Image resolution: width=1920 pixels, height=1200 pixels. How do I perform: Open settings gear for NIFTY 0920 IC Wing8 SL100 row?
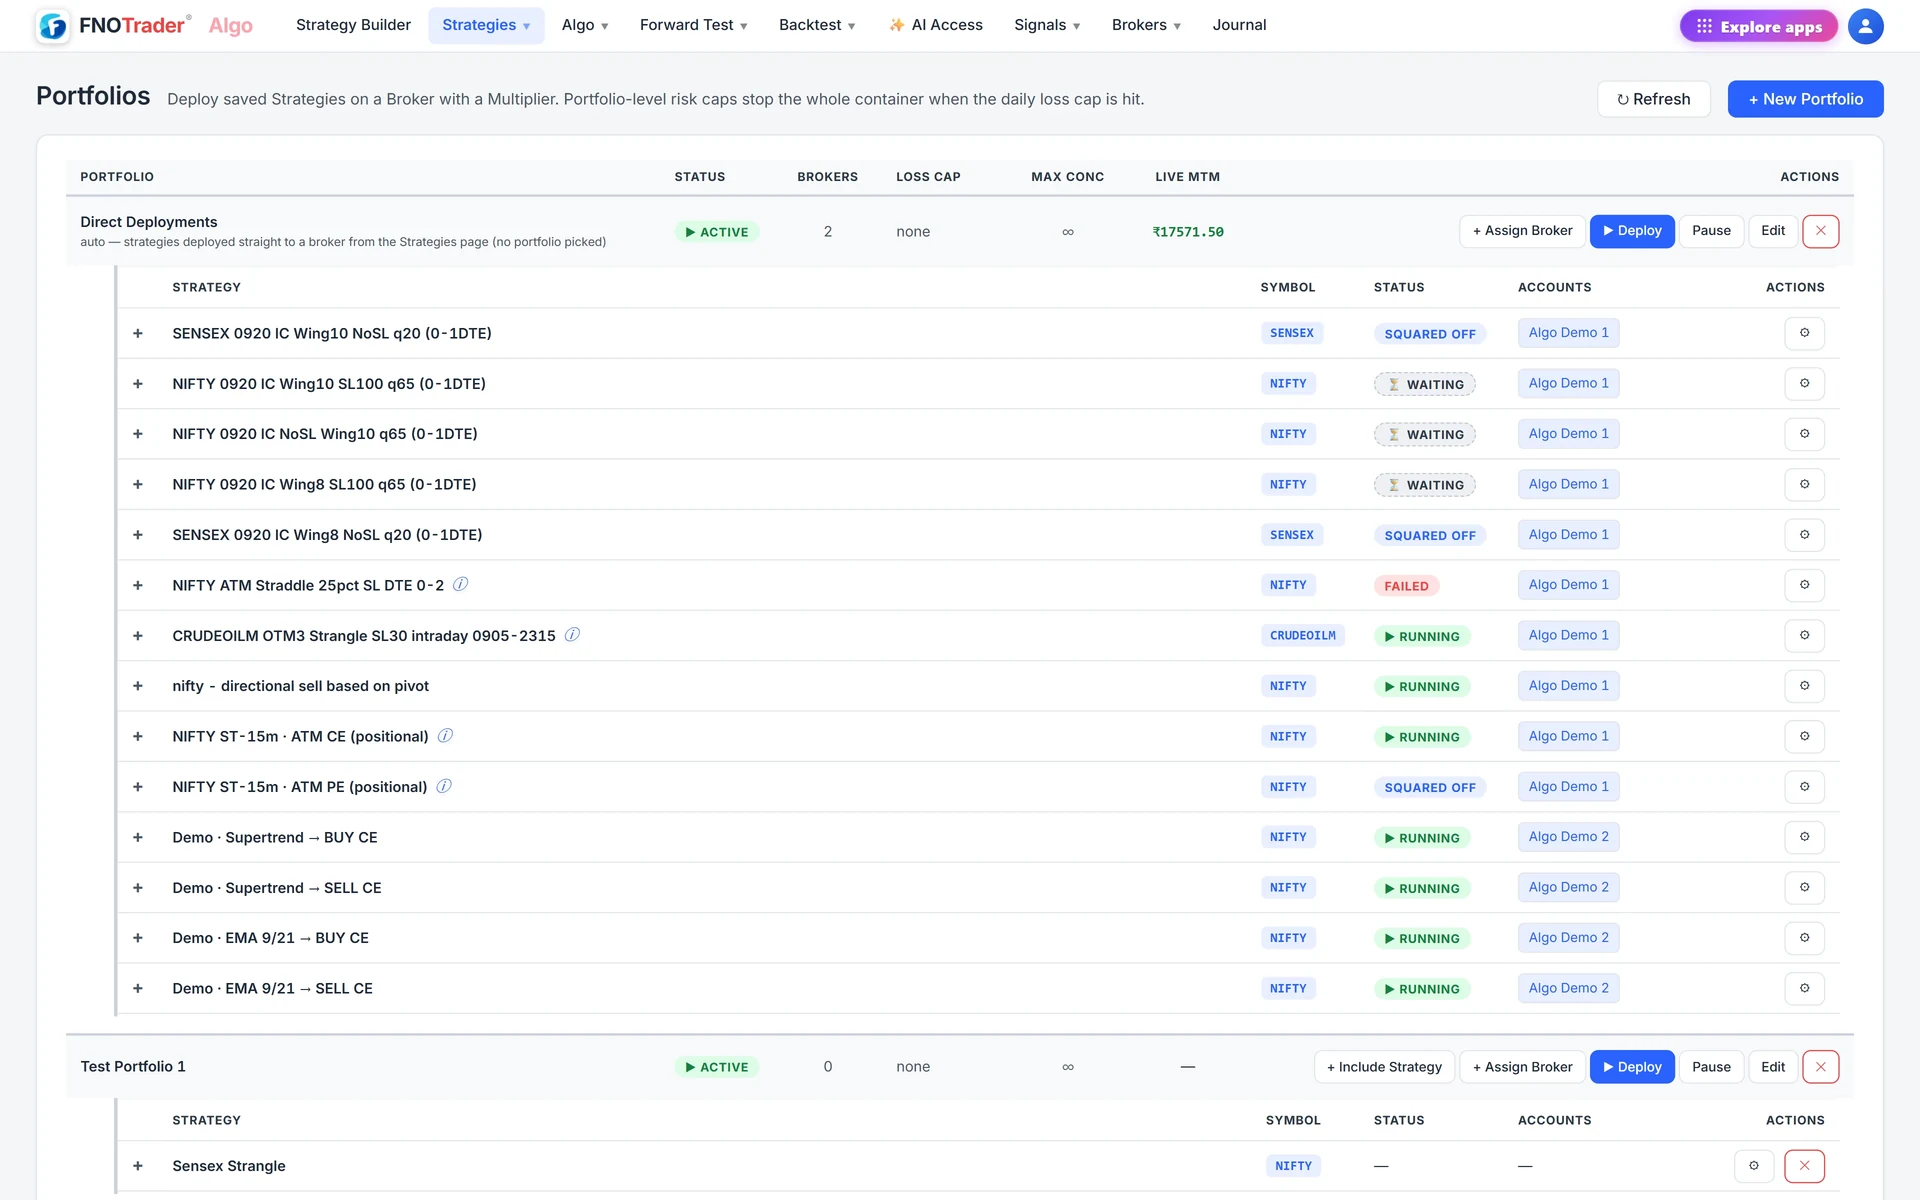pos(1804,484)
